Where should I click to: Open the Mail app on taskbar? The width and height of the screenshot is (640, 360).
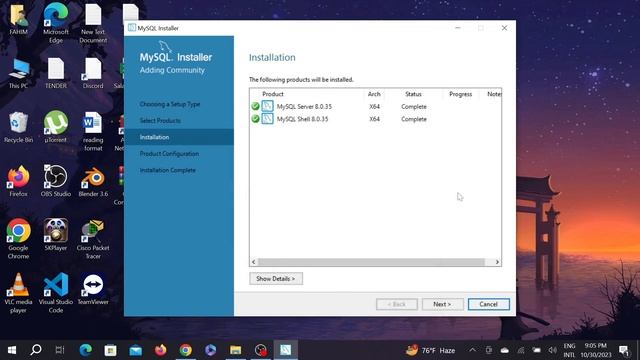click(136, 350)
